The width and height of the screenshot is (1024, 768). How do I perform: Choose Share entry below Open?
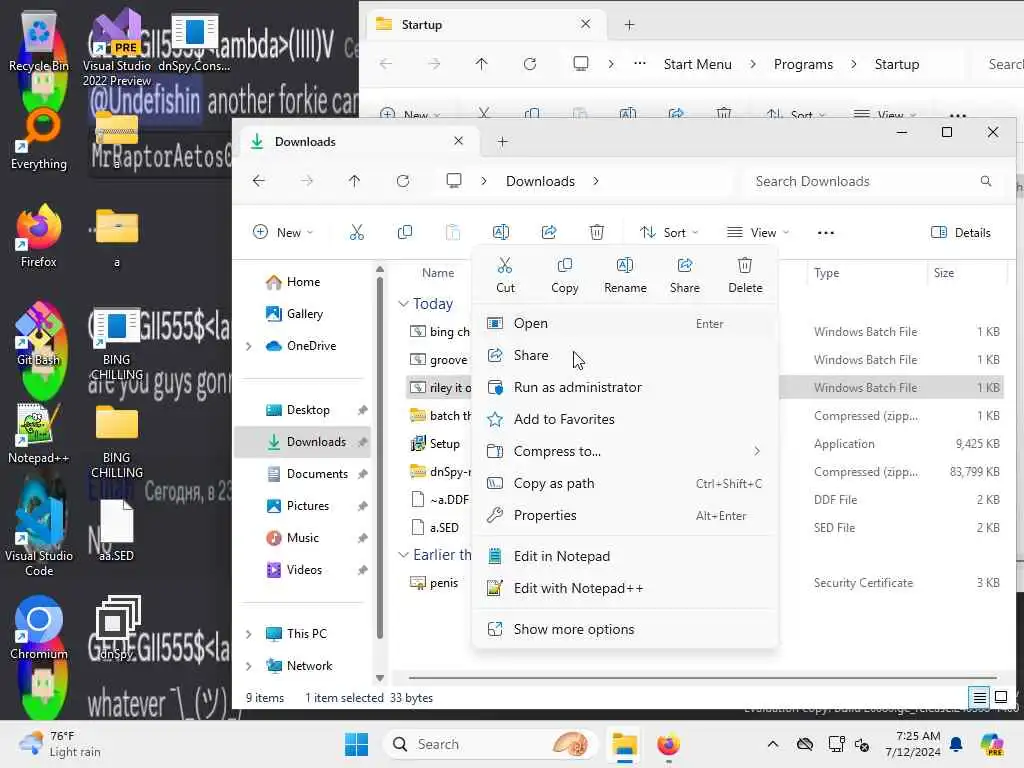pyautogui.click(x=625, y=355)
